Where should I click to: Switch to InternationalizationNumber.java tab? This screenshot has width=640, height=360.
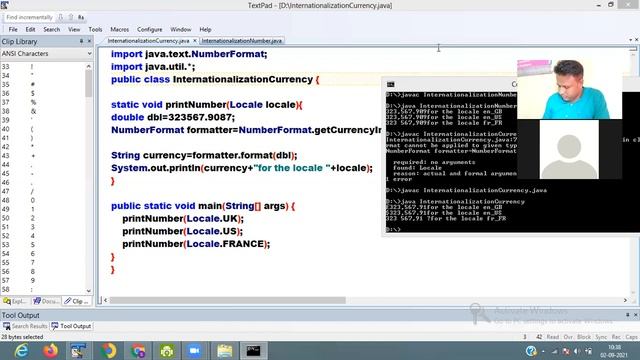pos(242,41)
